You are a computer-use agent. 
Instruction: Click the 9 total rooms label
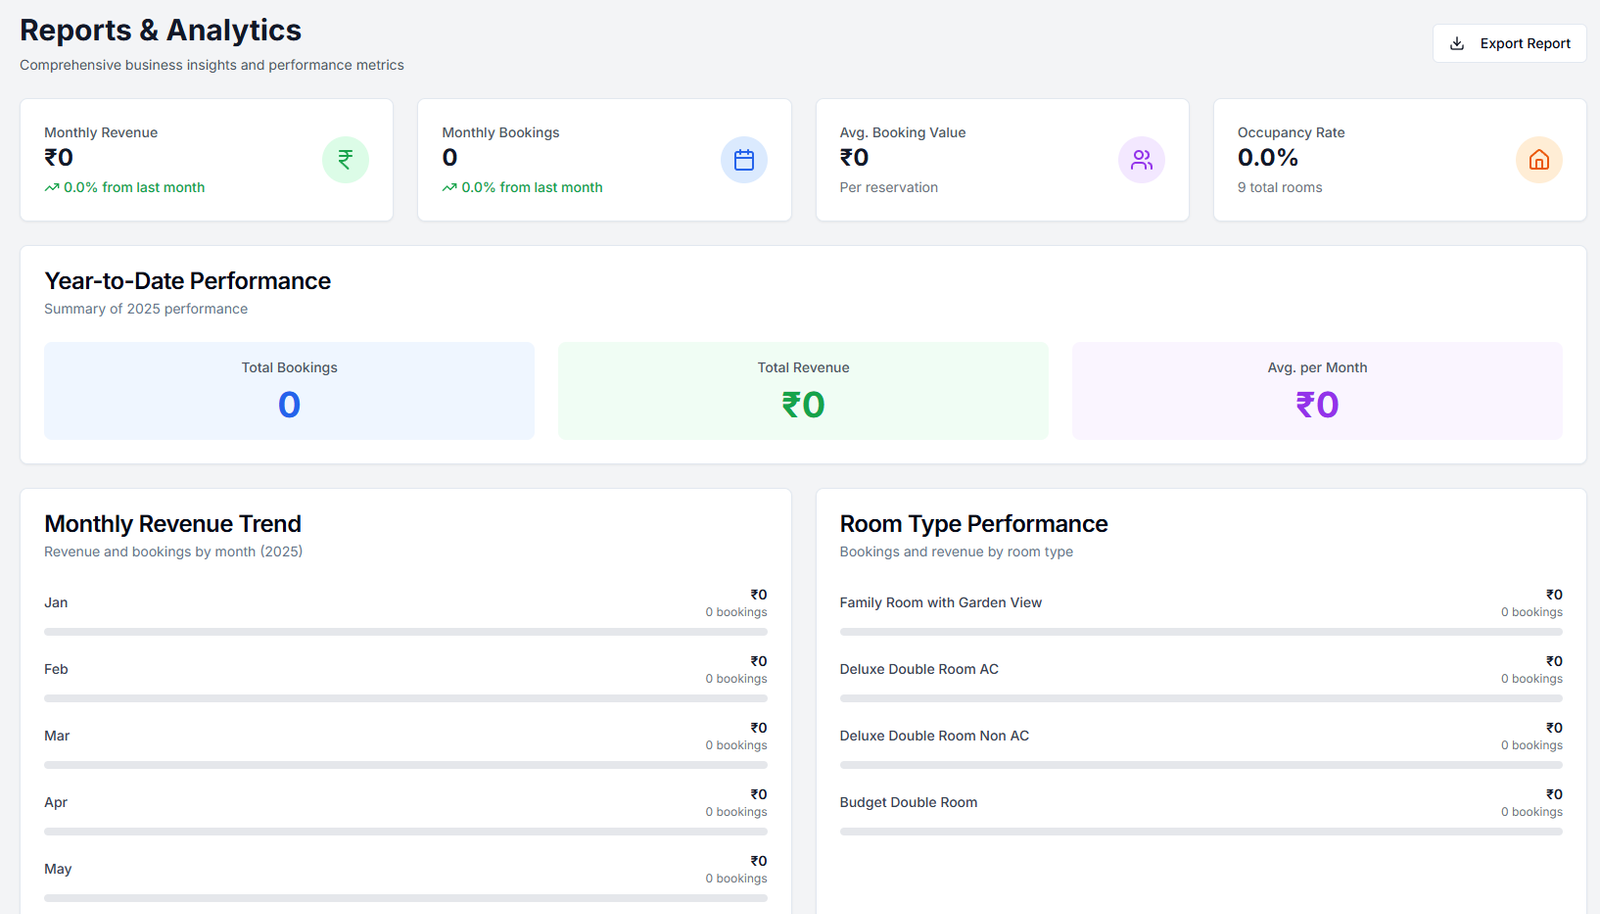[x=1280, y=187]
